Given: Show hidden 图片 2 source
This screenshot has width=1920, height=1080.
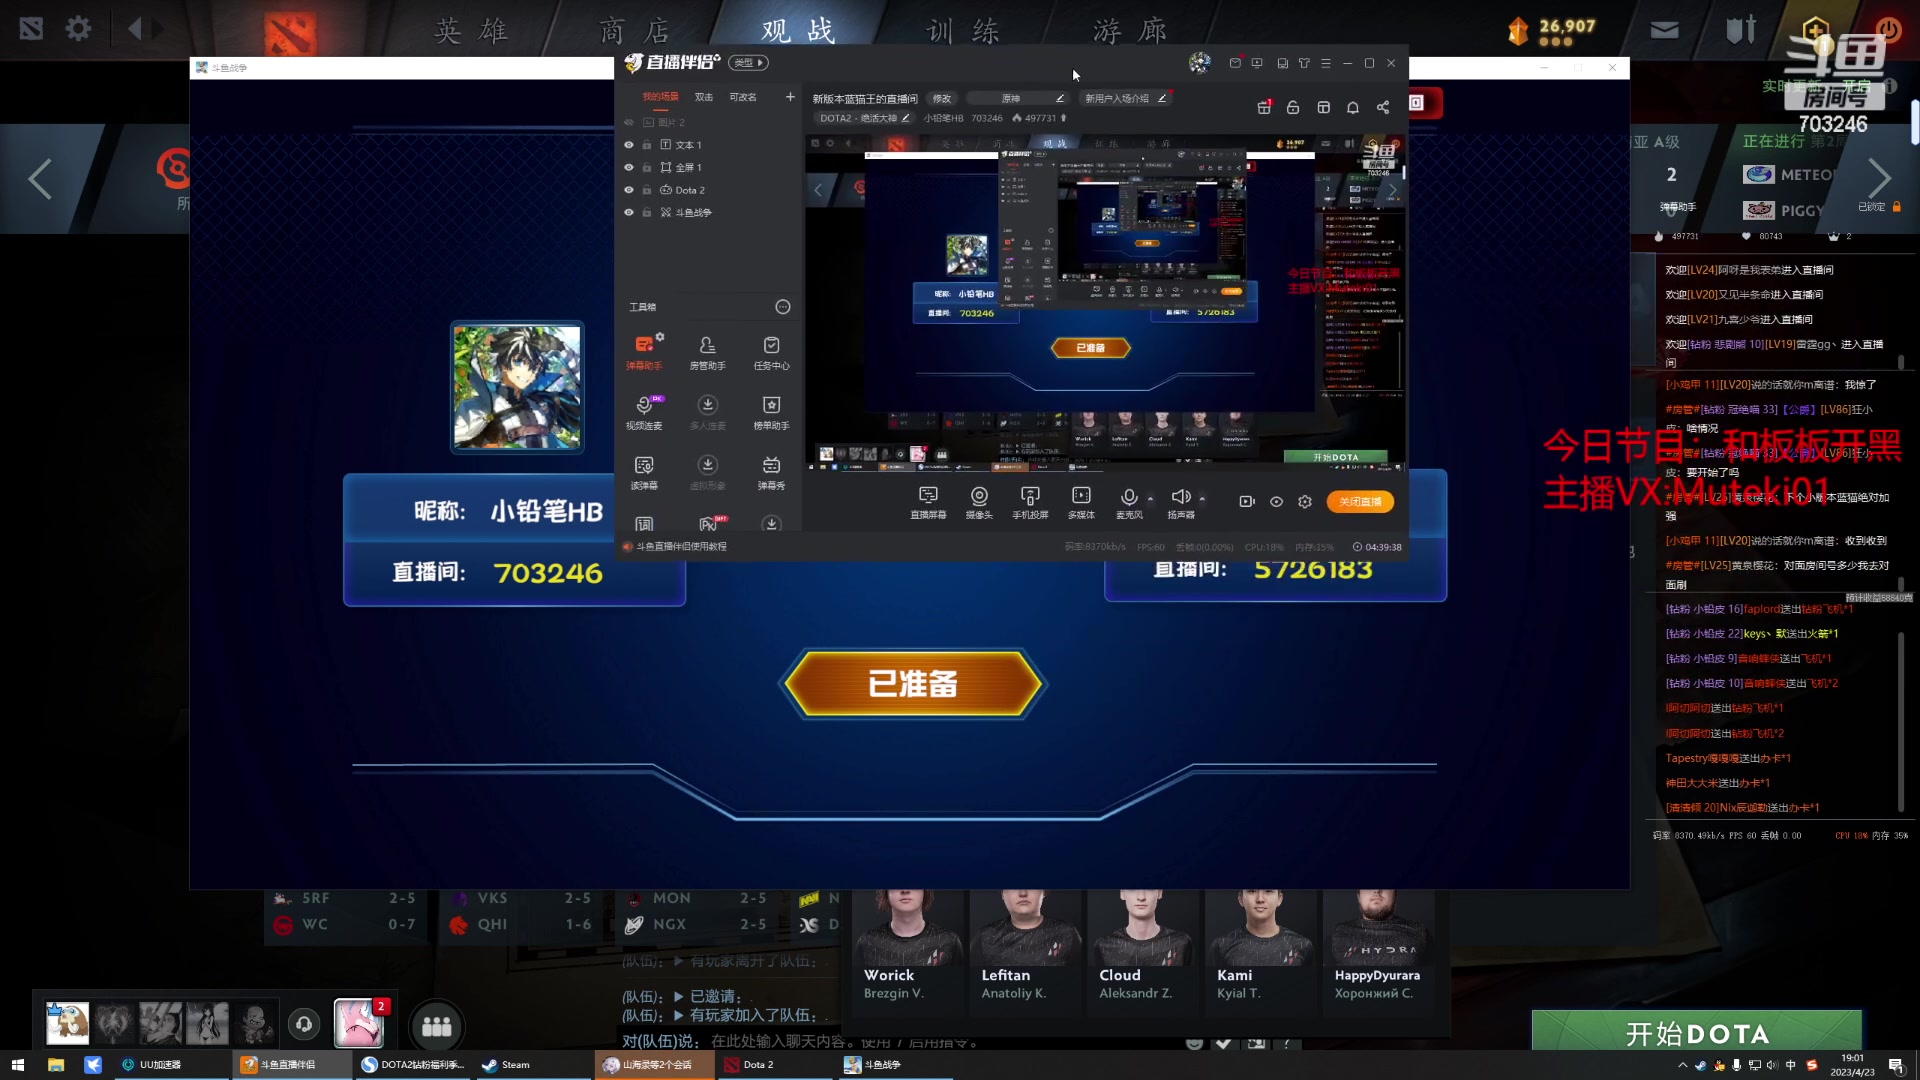Looking at the screenshot, I should click(629, 122).
